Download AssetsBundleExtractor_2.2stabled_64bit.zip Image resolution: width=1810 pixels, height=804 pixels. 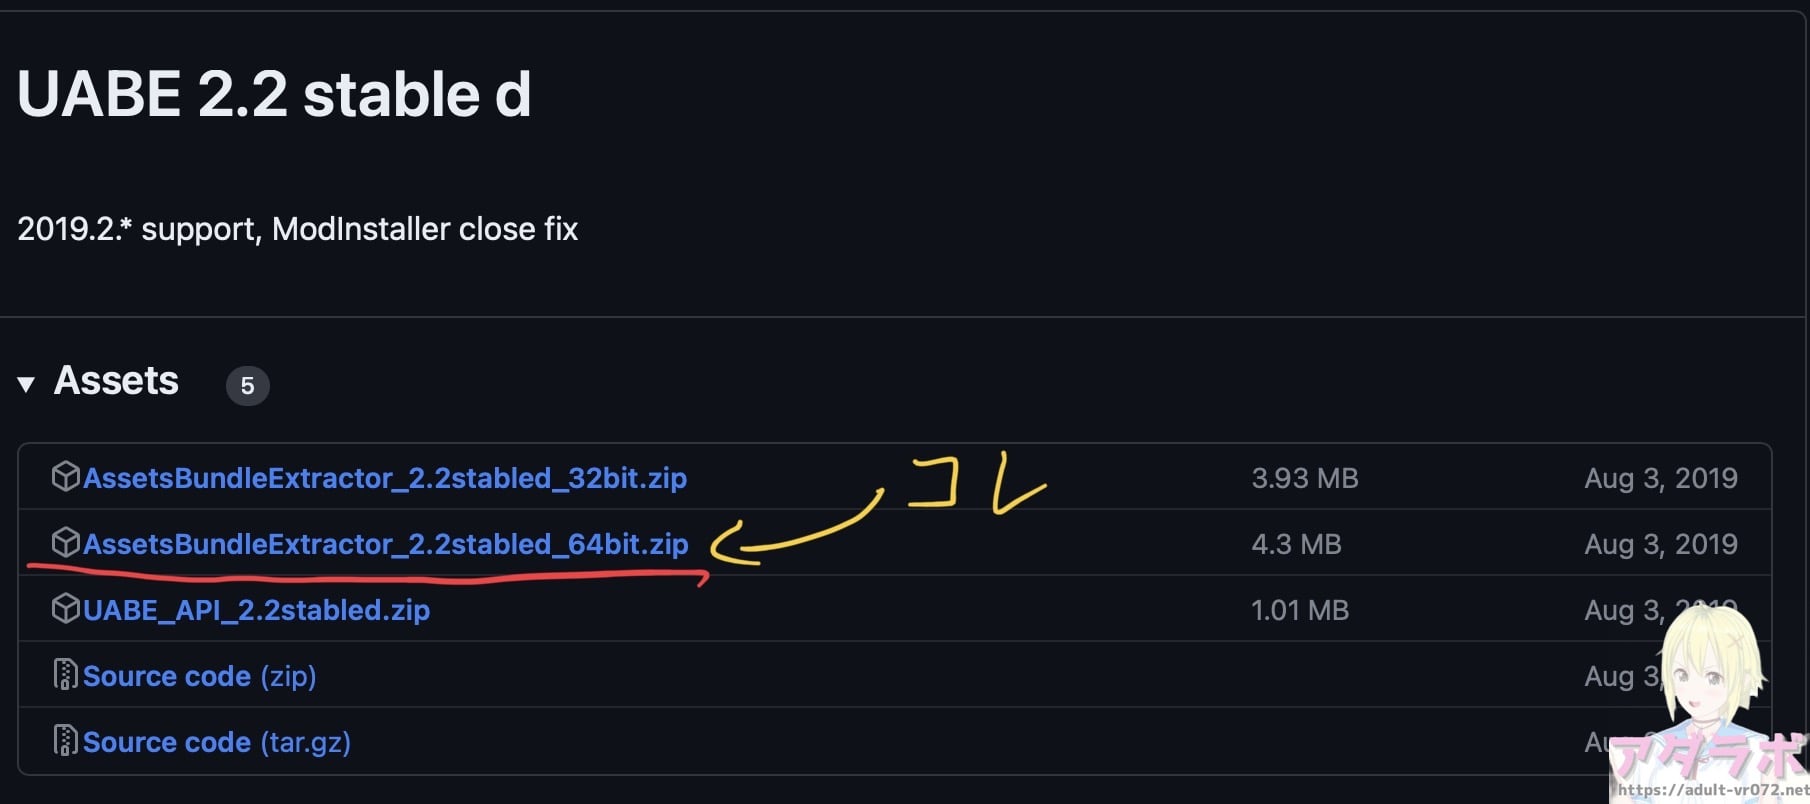point(385,544)
